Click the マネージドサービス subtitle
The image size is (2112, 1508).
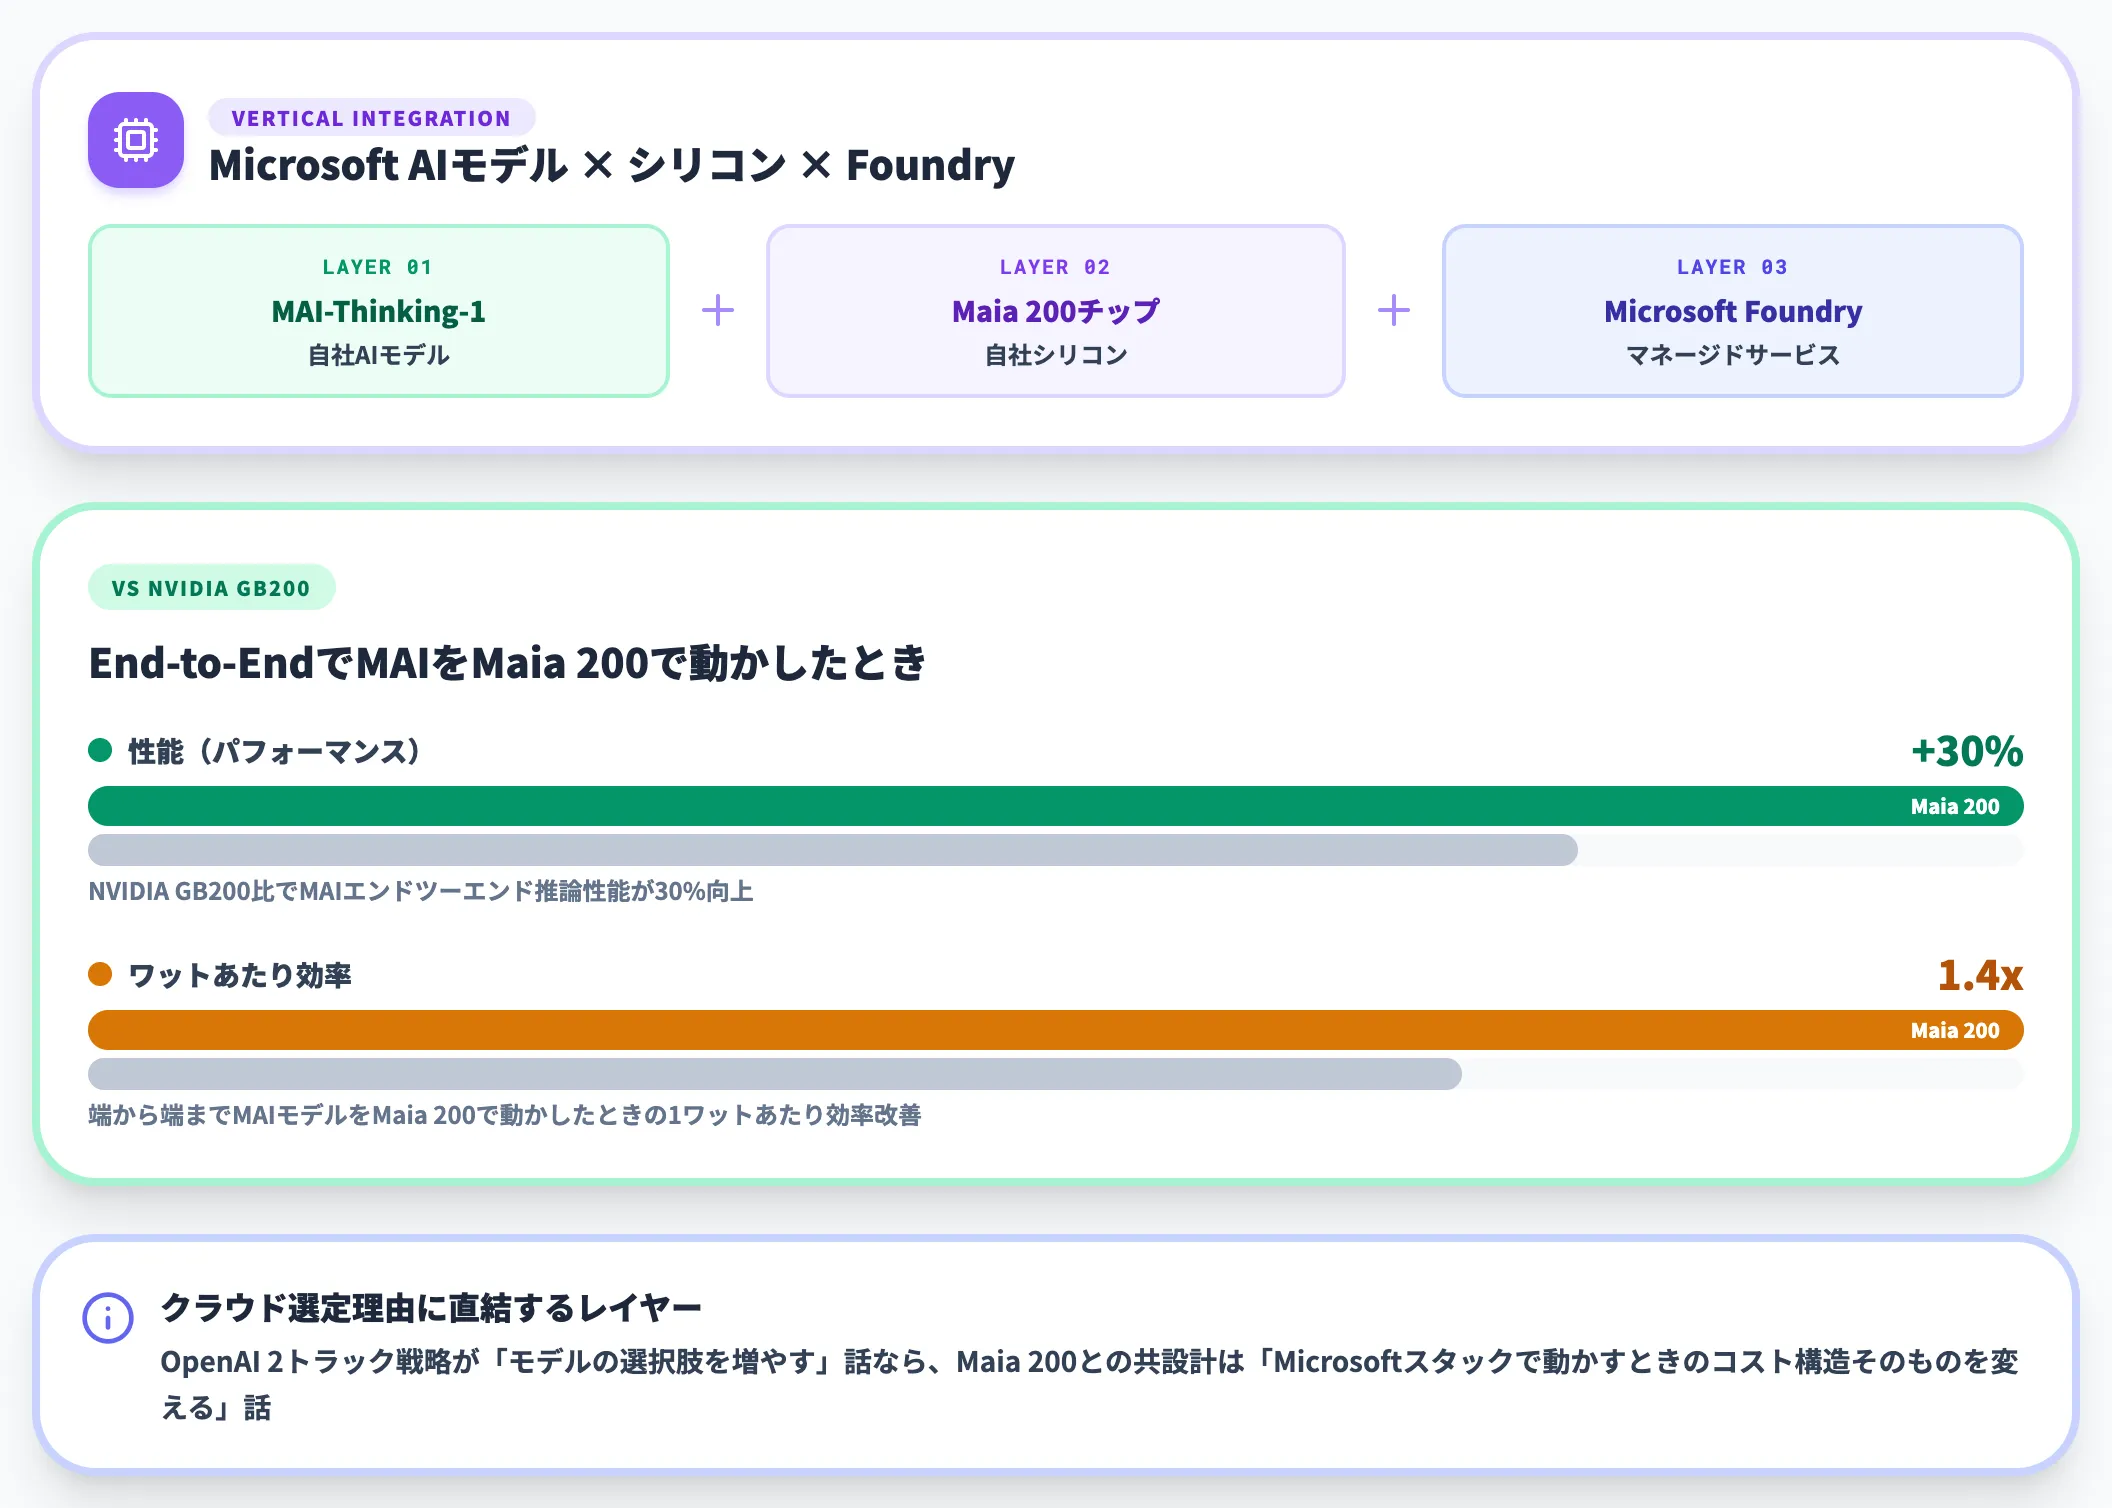click(1733, 355)
